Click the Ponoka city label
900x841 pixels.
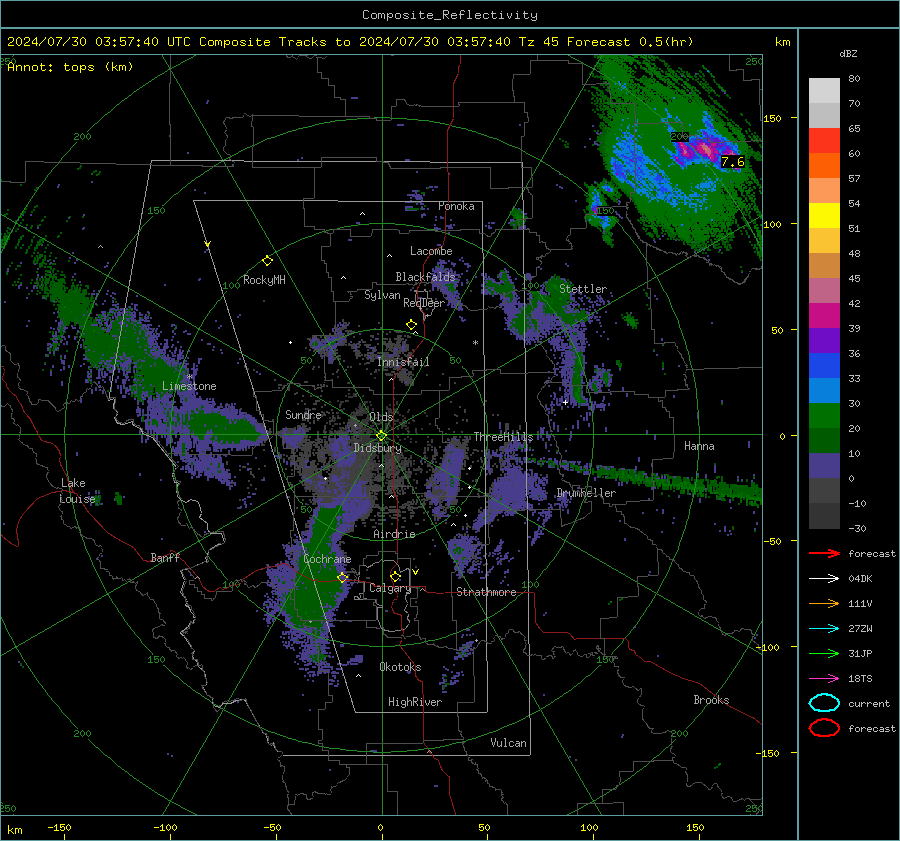[456, 206]
